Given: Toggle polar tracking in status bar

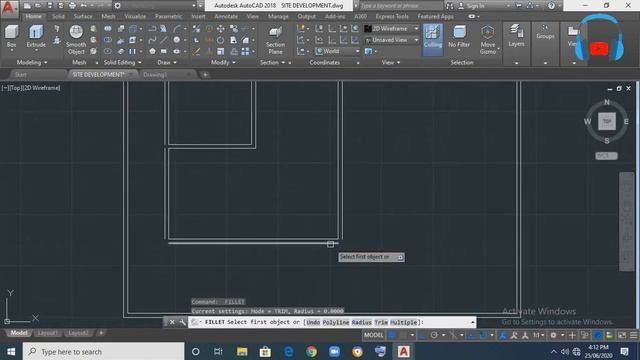Looking at the screenshot, I should coord(434,335).
